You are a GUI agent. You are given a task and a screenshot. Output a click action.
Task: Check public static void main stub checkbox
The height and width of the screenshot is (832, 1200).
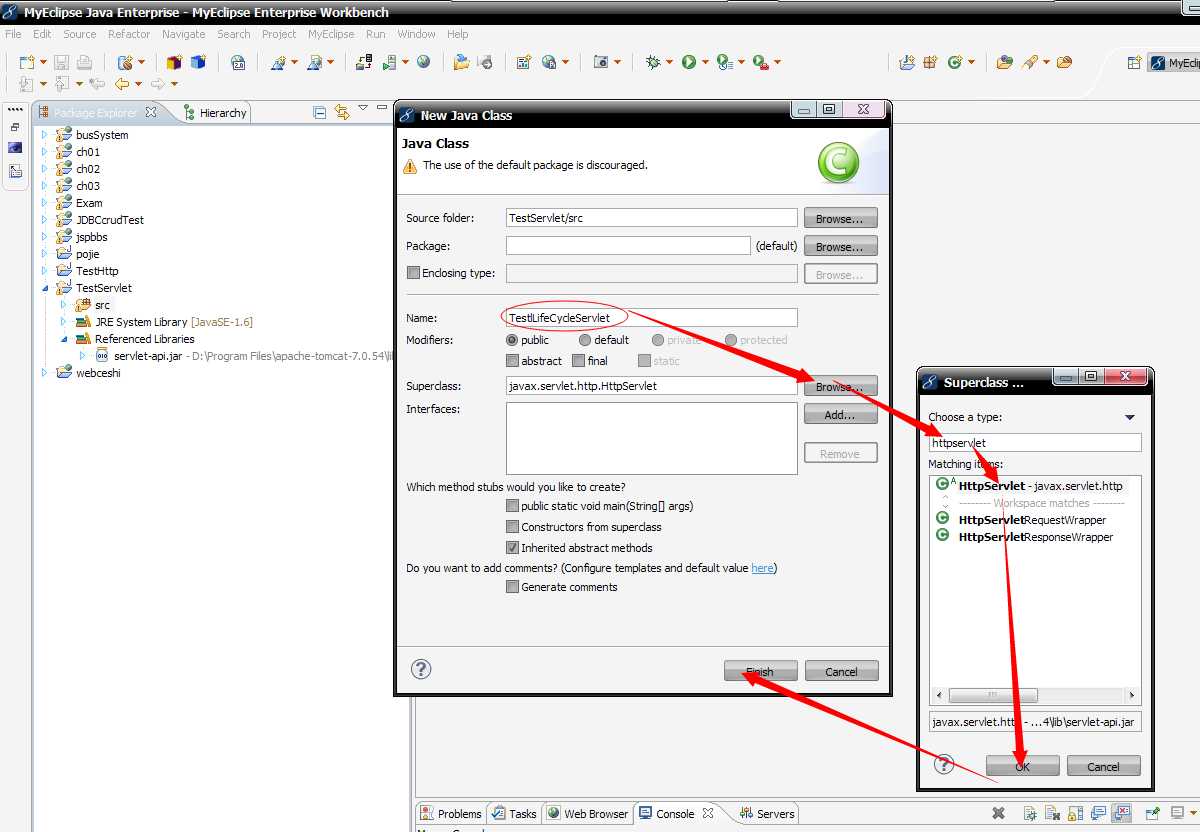(x=513, y=506)
